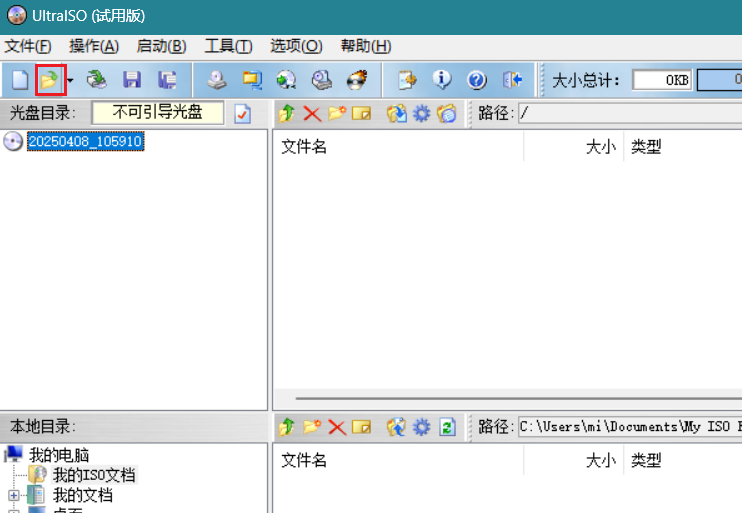The height and width of the screenshot is (513, 742).
Task: Click green Refresh icon in local toolbar
Action: point(447,427)
